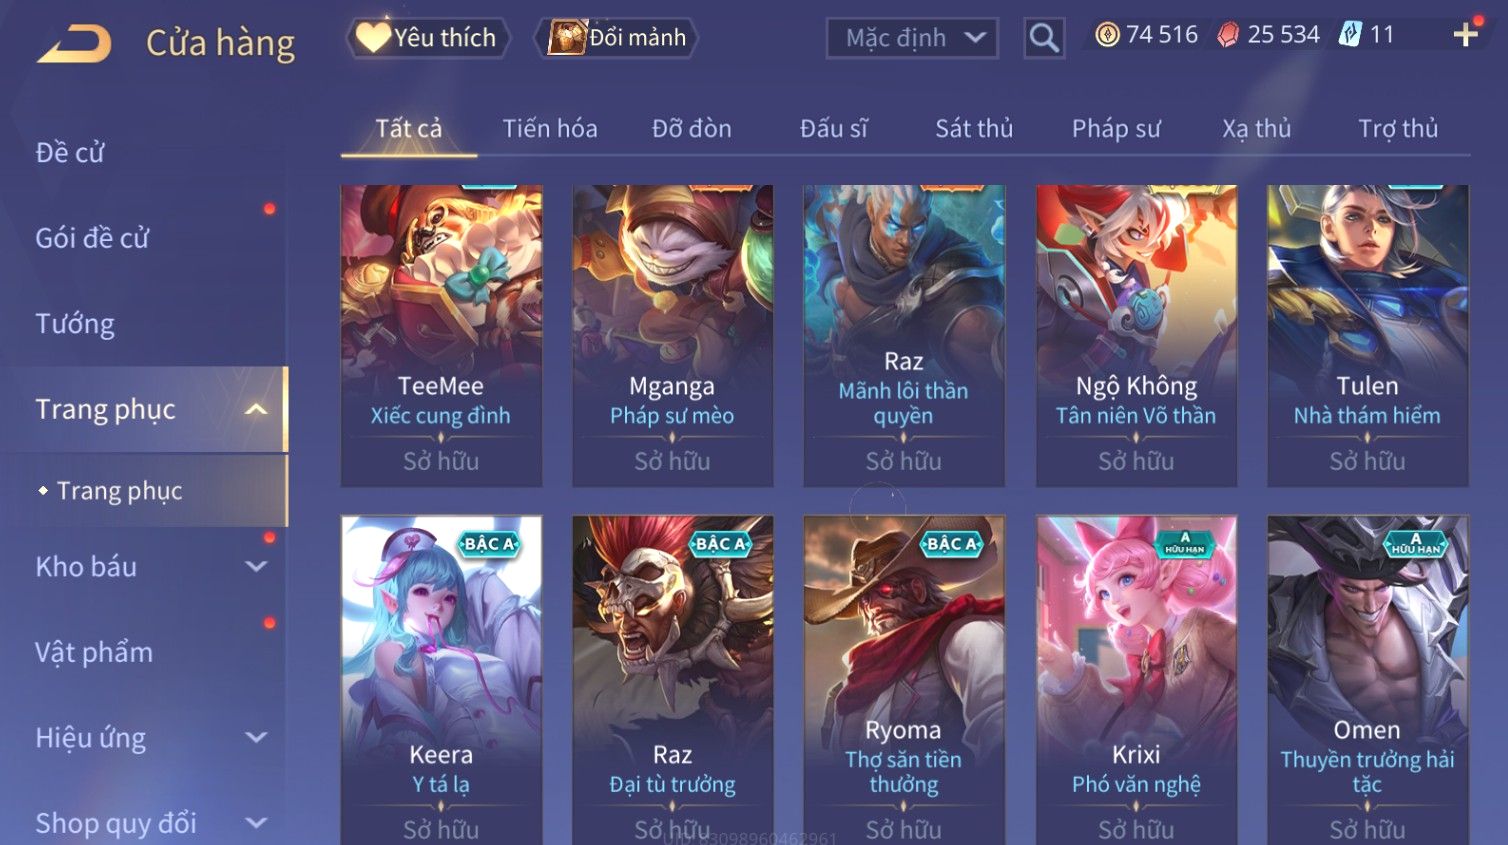Open the Mặc định sort dropdown
This screenshot has height=845, width=1508.
(x=912, y=38)
